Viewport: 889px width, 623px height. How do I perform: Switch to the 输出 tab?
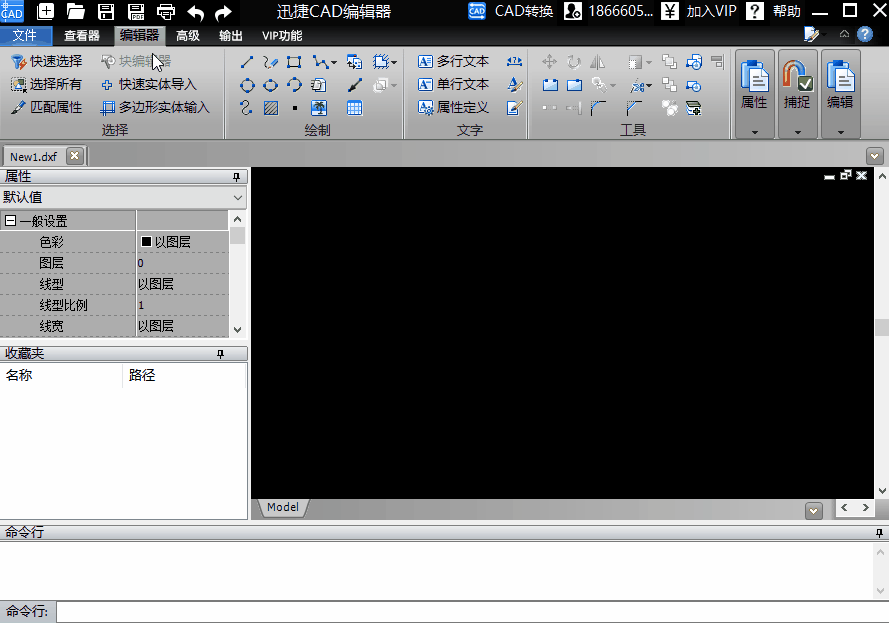click(x=231, y=36)
